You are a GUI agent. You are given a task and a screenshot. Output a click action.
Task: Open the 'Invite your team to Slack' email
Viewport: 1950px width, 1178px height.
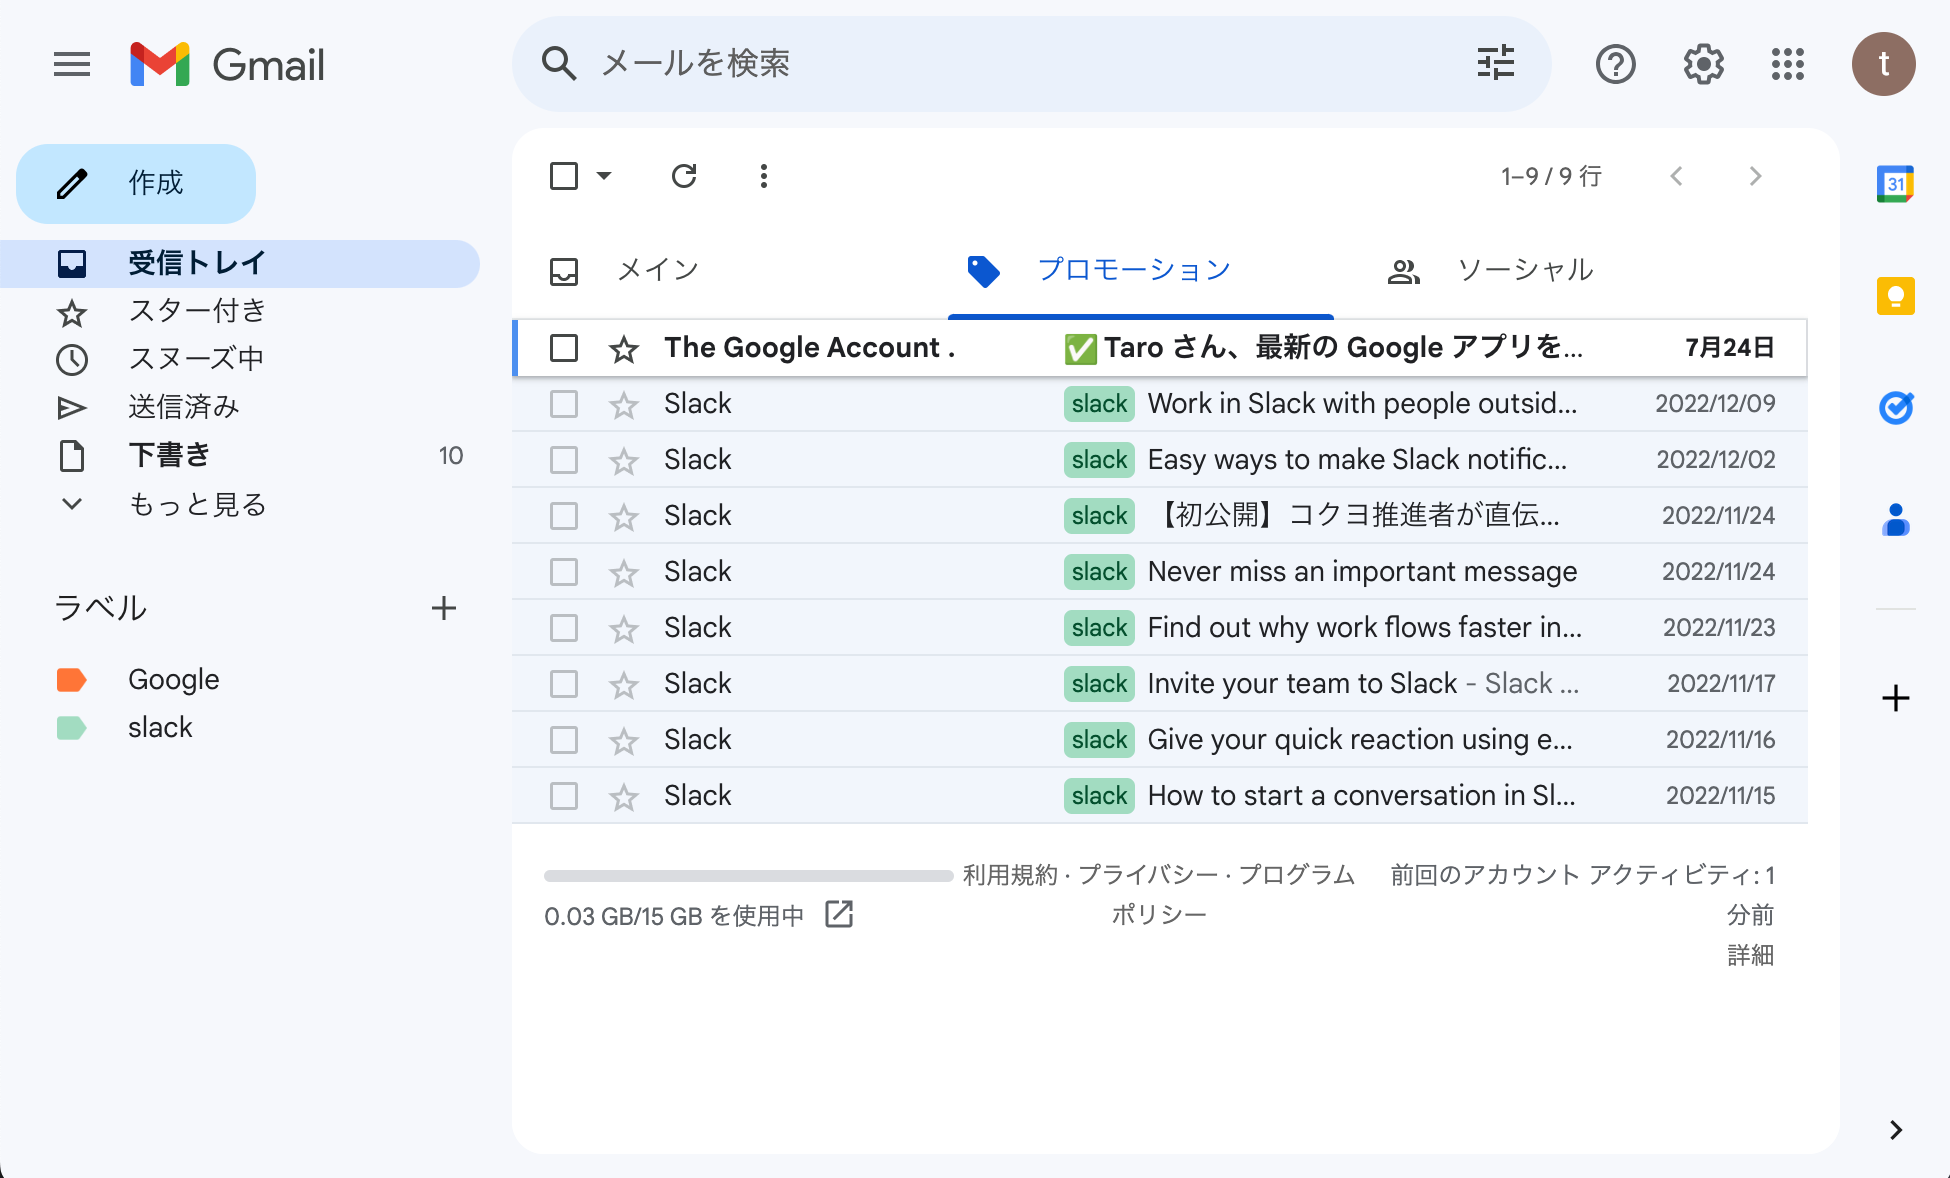point(1160,684)
